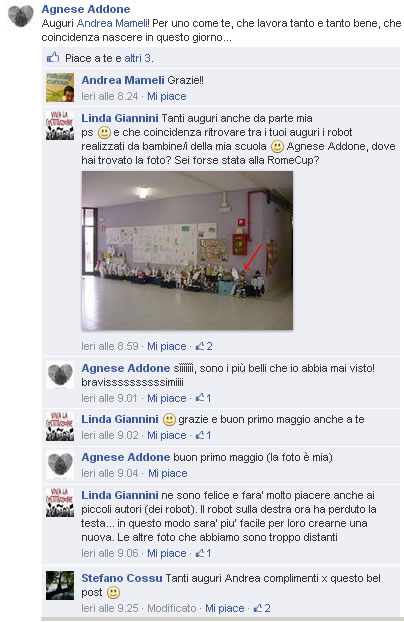The image size is (404, 622).
Task: Like Agnese's 9.04 'la foto è mia' comment
Action: (x=167, y=473)
